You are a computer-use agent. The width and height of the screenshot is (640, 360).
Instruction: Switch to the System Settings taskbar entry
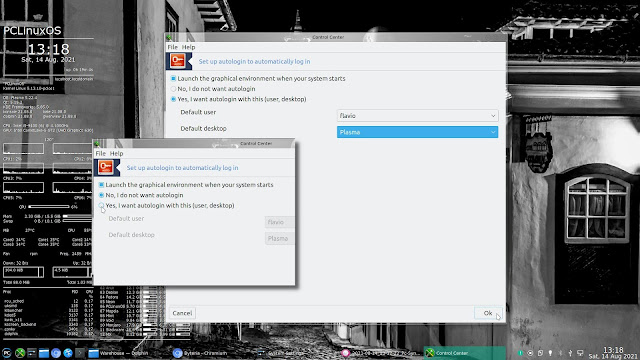coord(297,353)
